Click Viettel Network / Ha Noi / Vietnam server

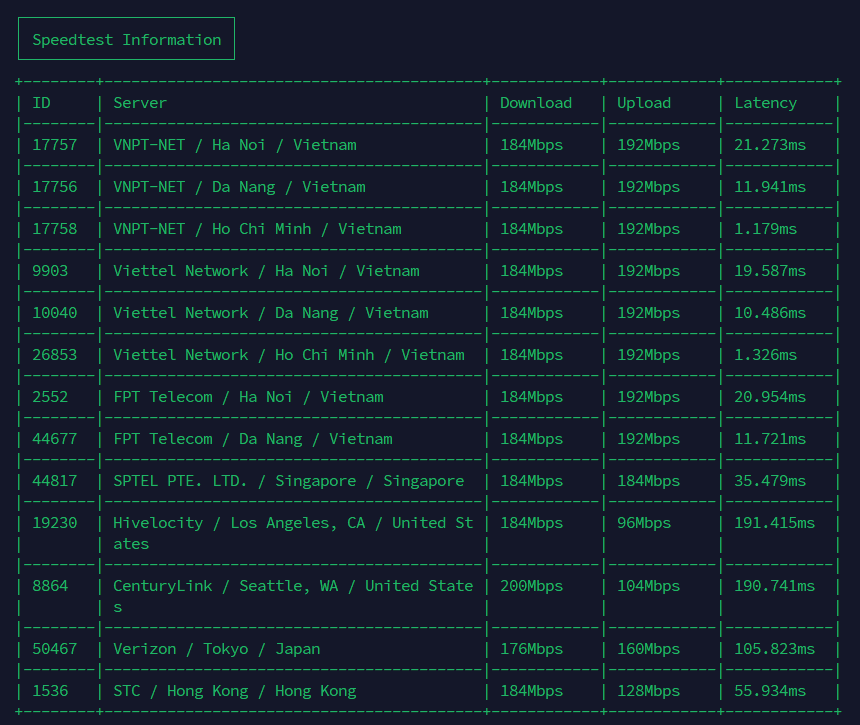[x=266, y=271]
